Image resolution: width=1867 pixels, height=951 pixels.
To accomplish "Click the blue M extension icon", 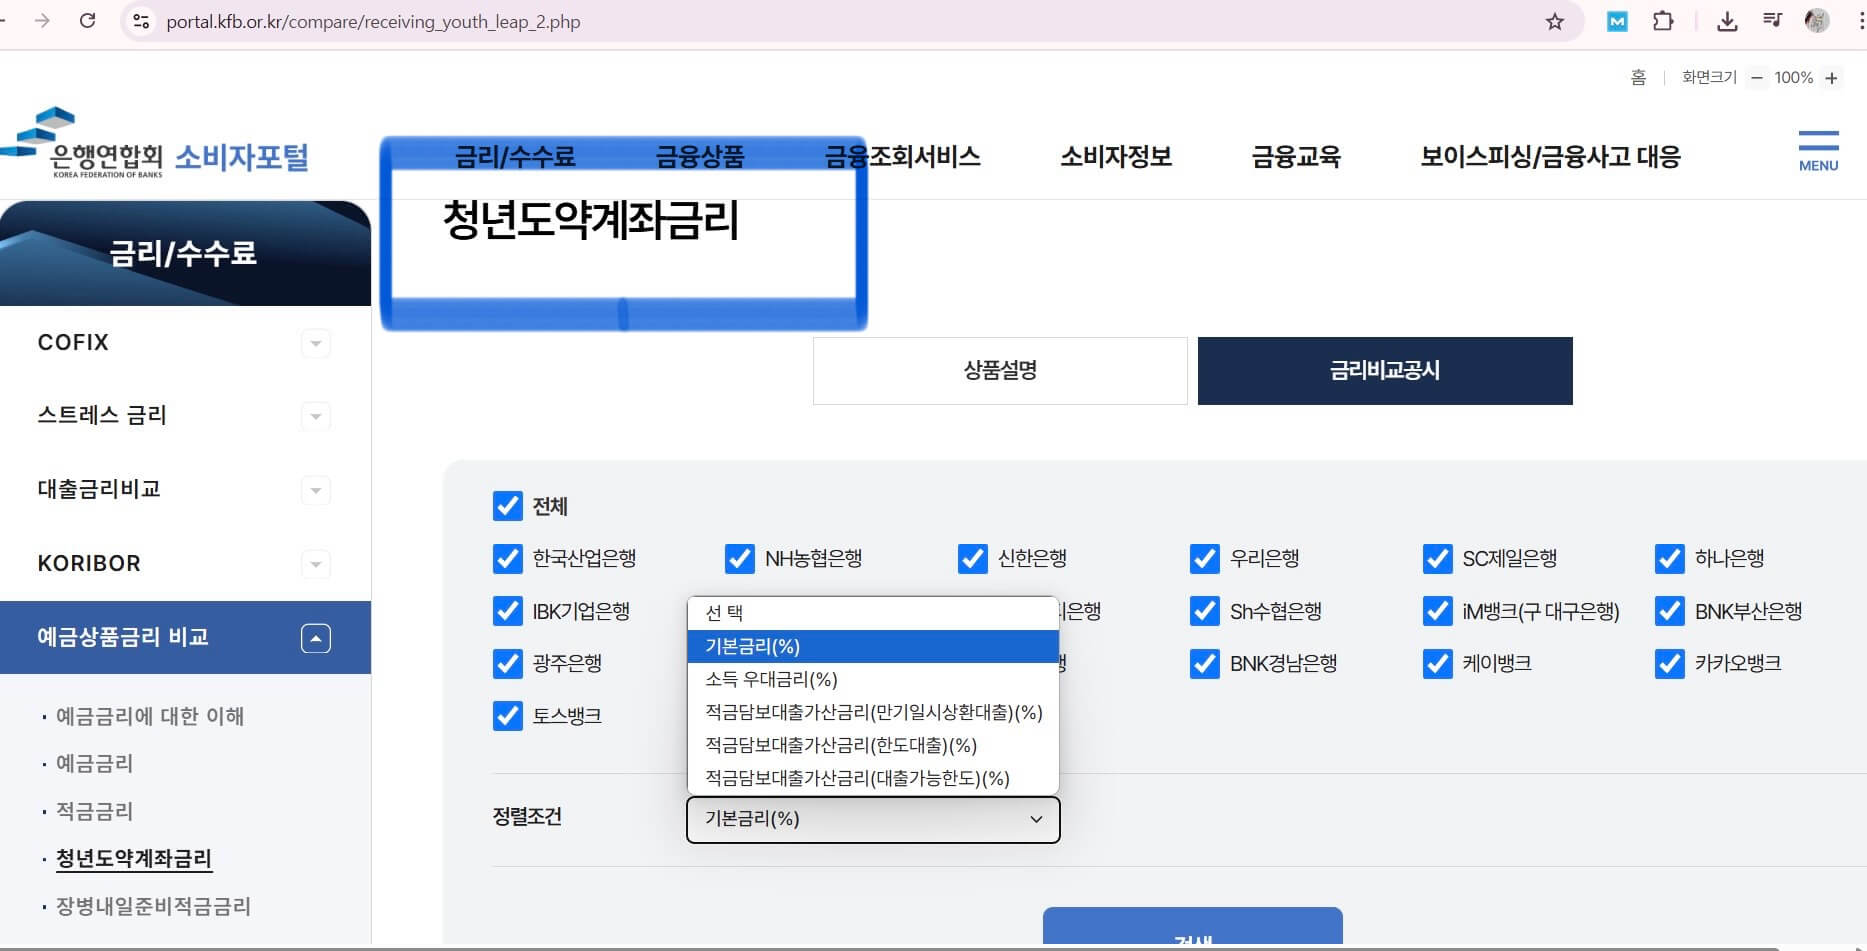I will click(x=1618, y=20).
